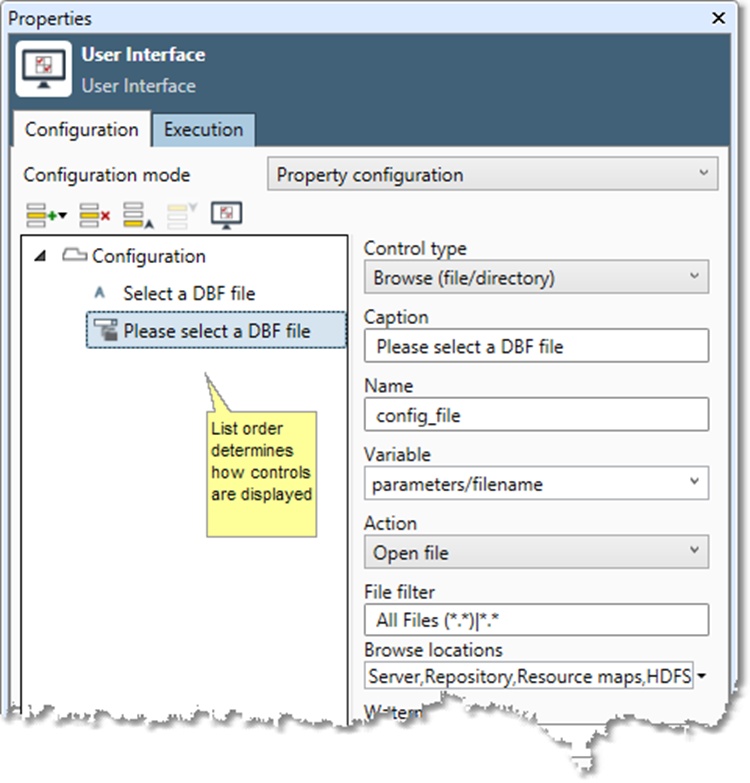The image size is (750, 783).
Task: Select the Configuration folder in the tree
Action: point(148,256)
